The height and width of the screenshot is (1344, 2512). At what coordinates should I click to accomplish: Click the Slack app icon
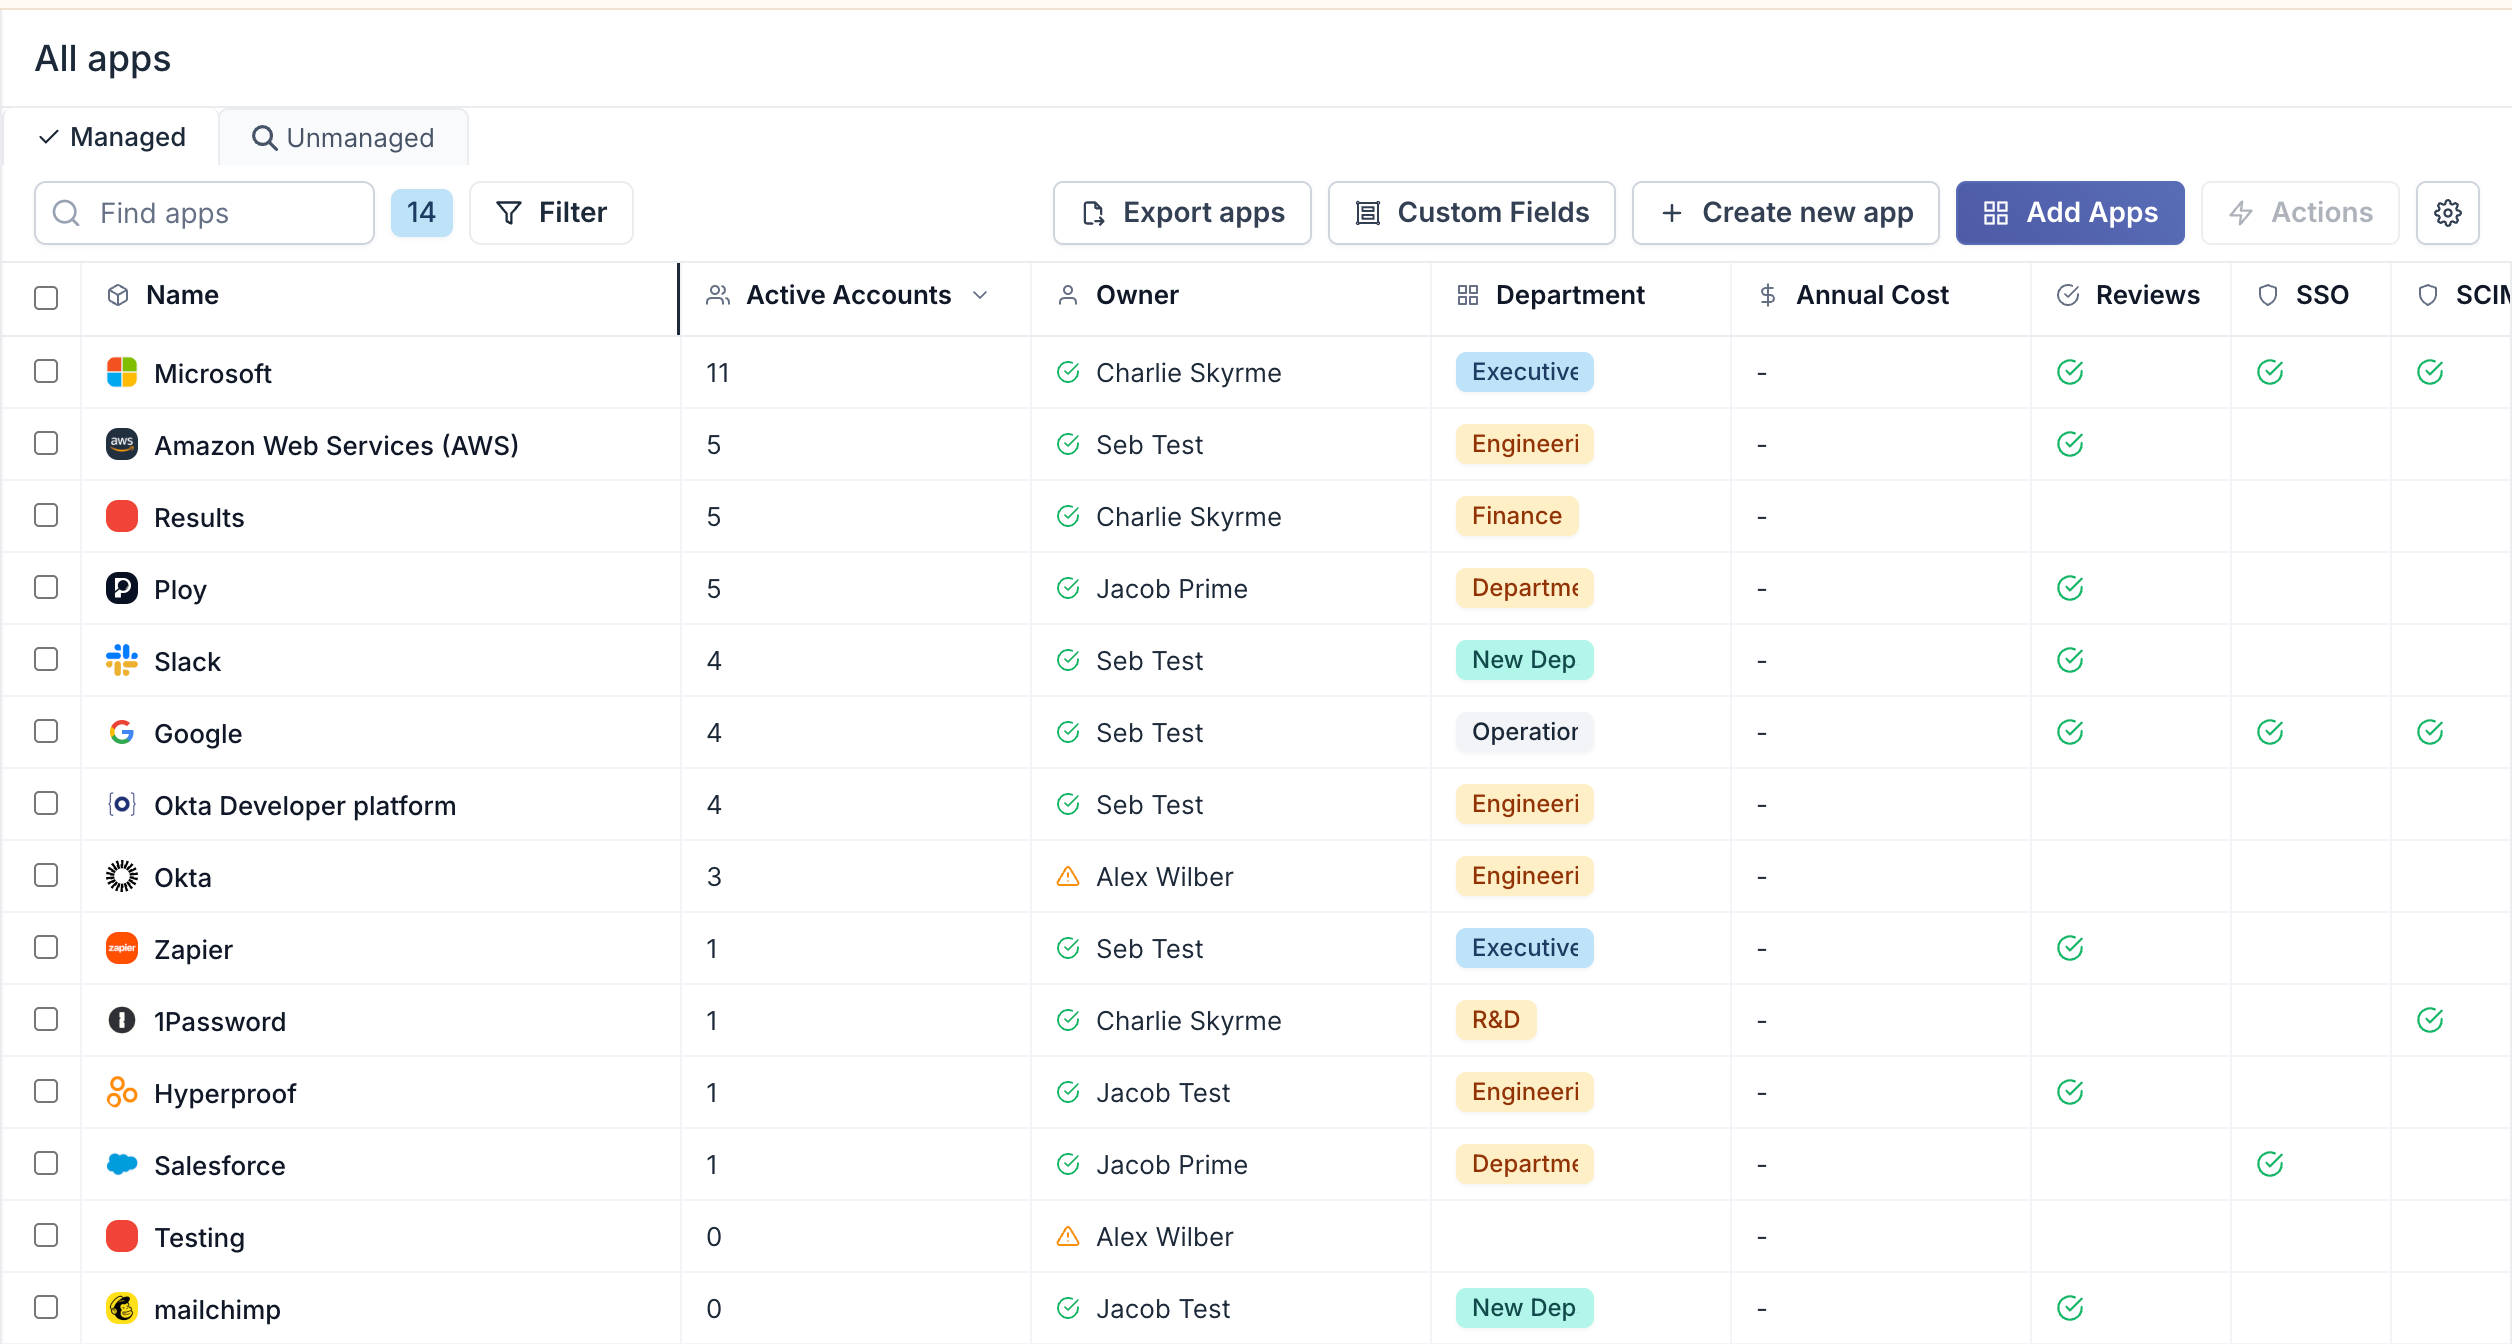(x=122, y=660)
